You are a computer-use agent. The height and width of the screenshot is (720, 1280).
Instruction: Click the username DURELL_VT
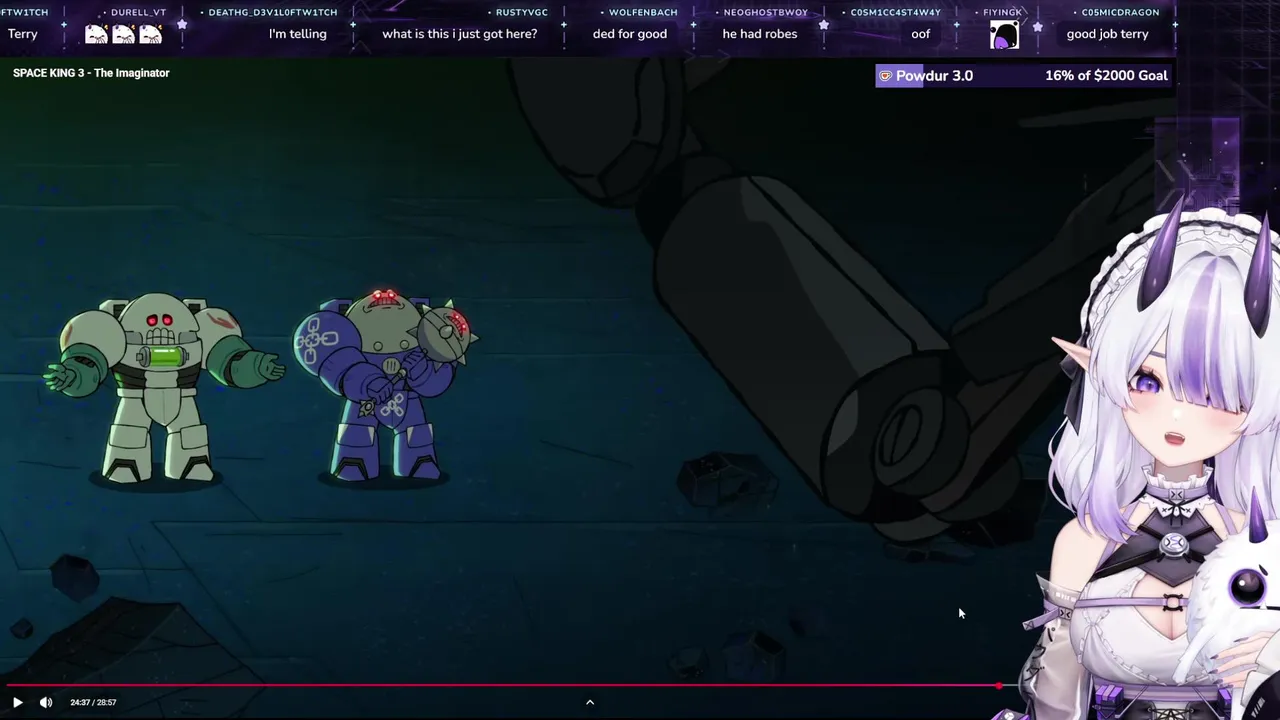coord(138,12)
